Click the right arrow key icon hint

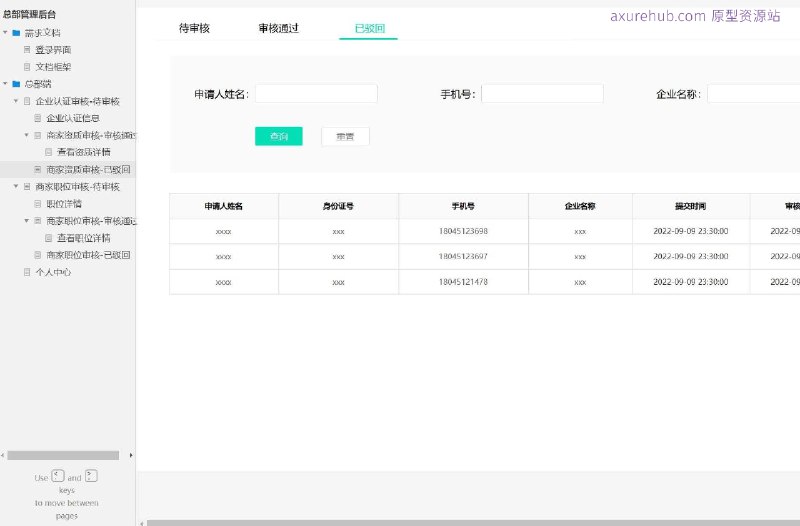pos(91,476)
